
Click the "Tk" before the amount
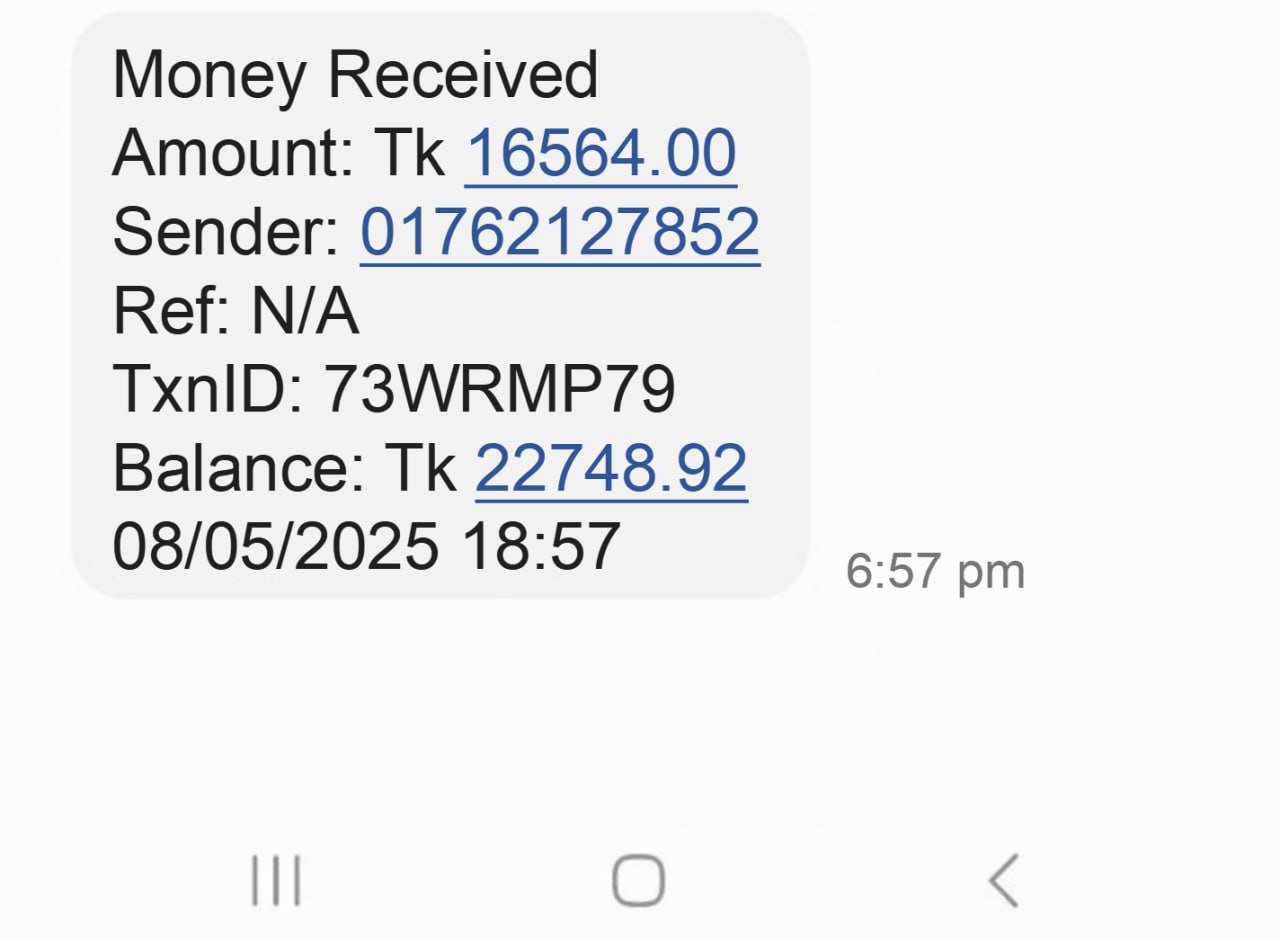tap(410, 154)
